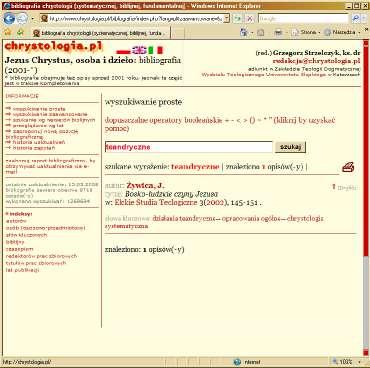370x368 pixels.
Task: Click the redakcja@chrystologia.pl email link
Action: [x=316, y=61]
